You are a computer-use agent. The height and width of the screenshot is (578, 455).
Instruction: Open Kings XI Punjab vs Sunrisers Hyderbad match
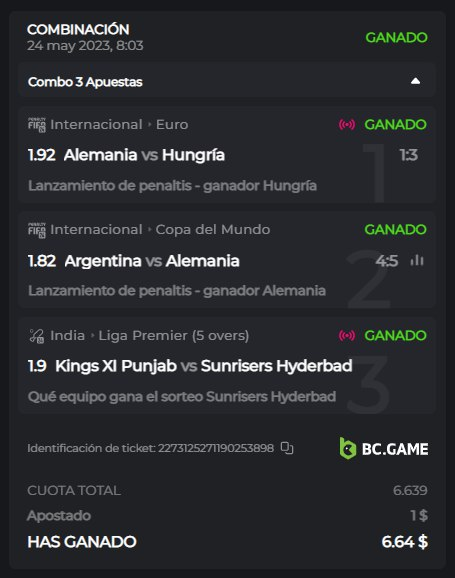click(x=204, y=366)
